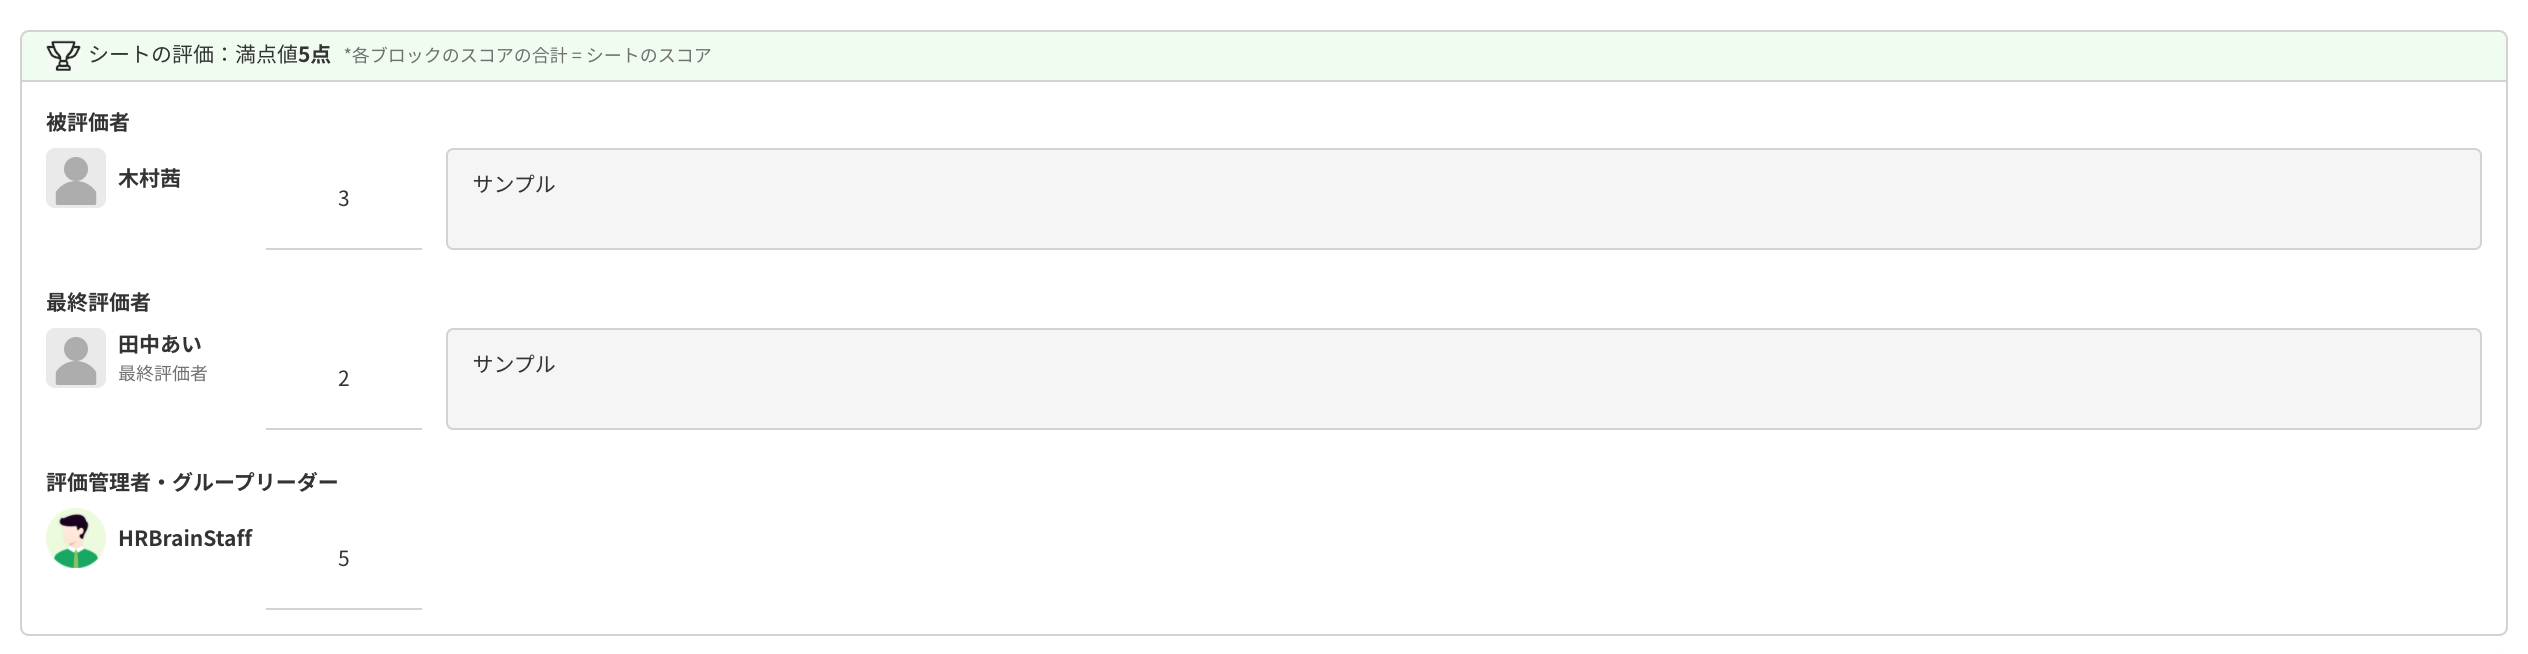Open the HRBrainStaff name link
Screen dimensions: 2528x654
(x=185, y=539)
